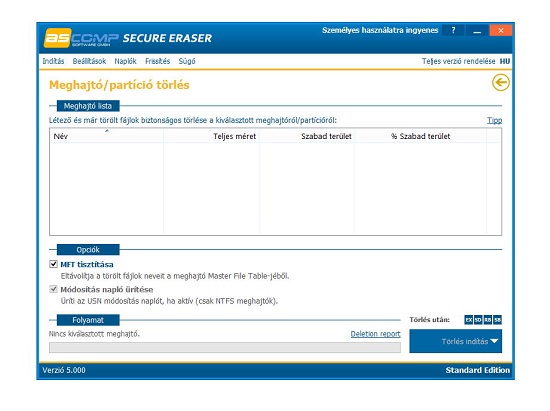550x411 pixels.
Task: Click the ASCOMP logo in title bar
Action: pos(81,38)
